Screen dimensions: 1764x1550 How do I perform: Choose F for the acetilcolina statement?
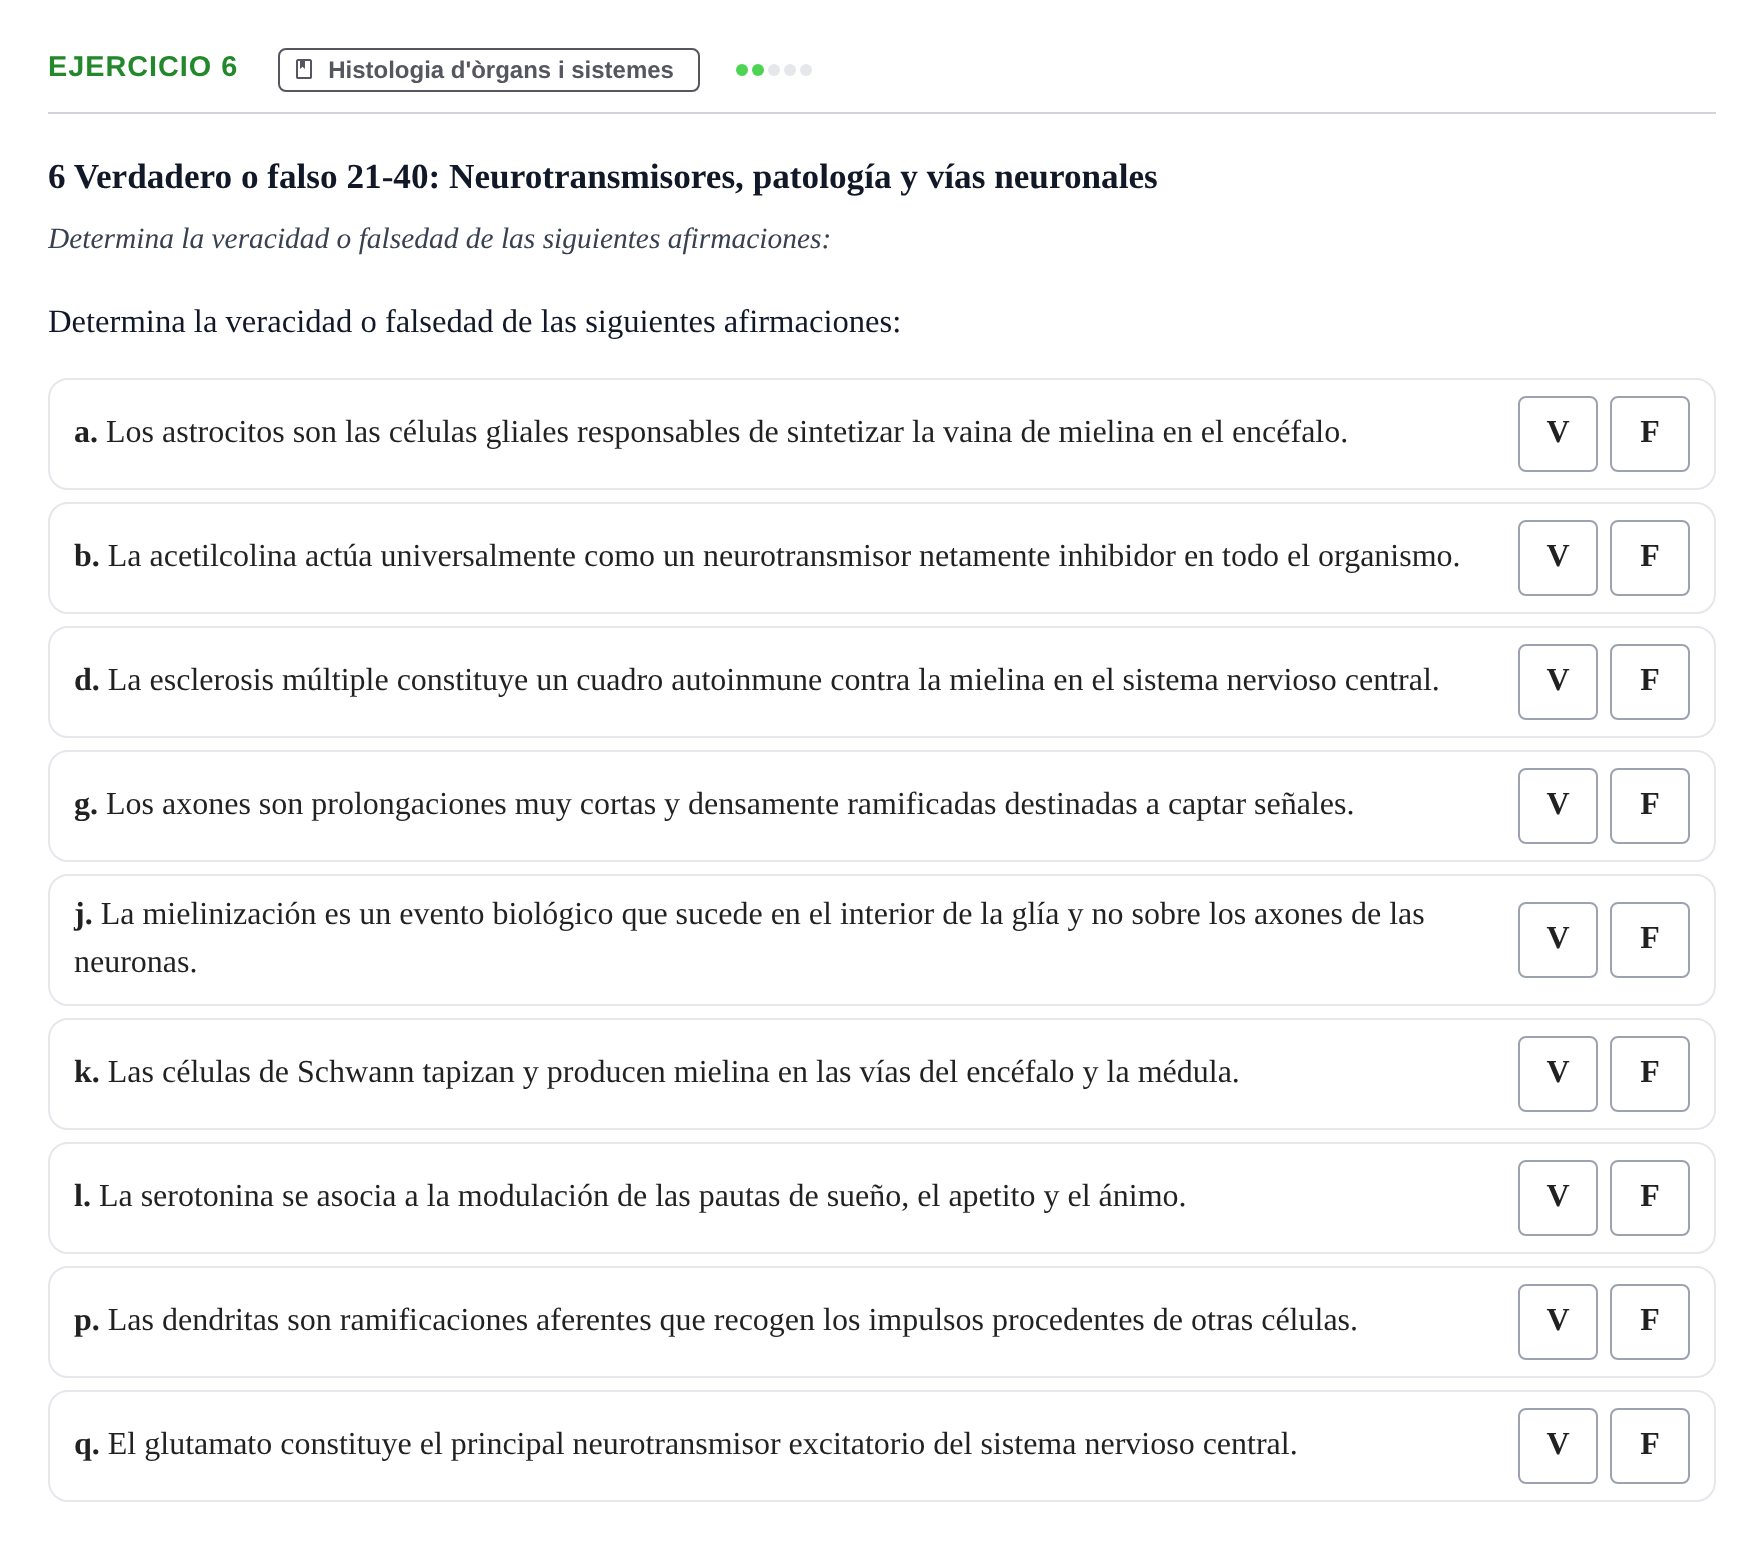1649,557
